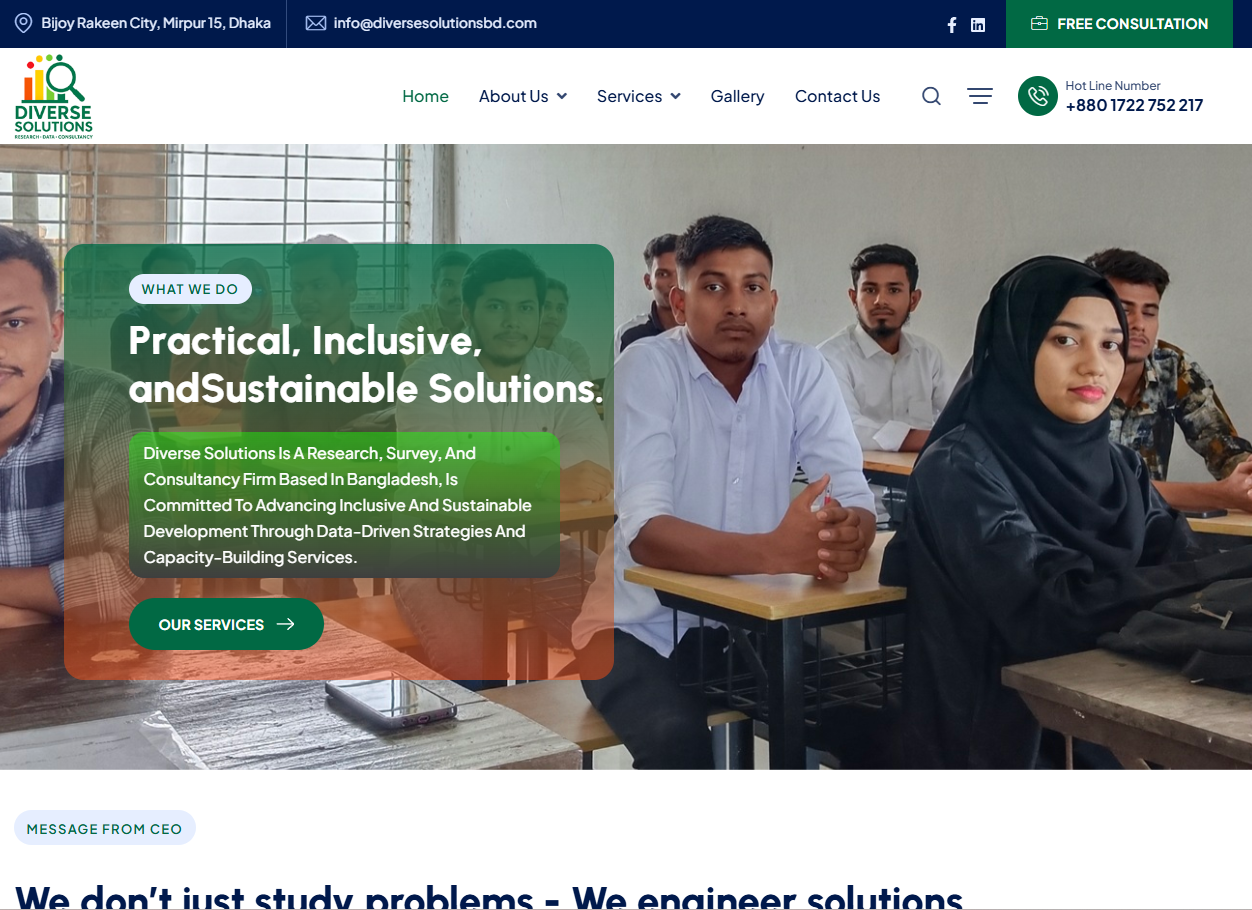Click the location pin icon
This screenshot has height=910, width=1252.
(23, 23)
